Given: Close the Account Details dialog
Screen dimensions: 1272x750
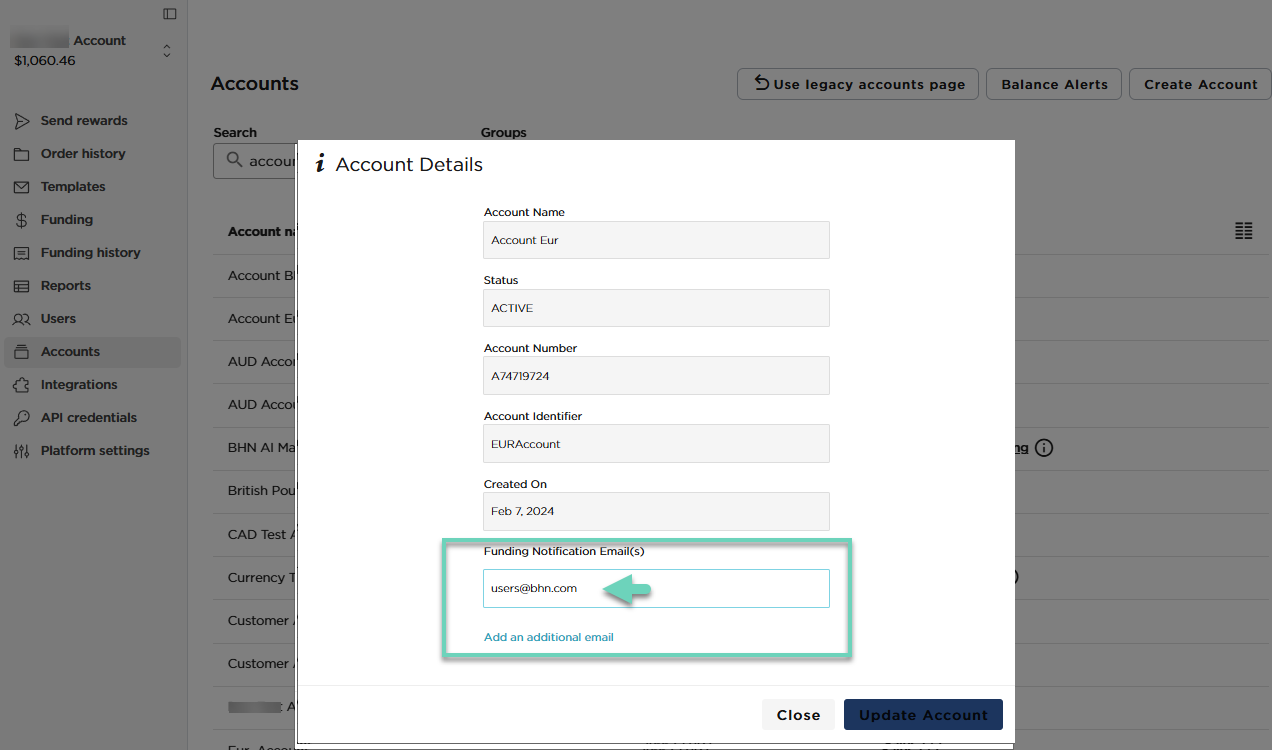Looking at the screenshot, I should click(x=798, y=715).
